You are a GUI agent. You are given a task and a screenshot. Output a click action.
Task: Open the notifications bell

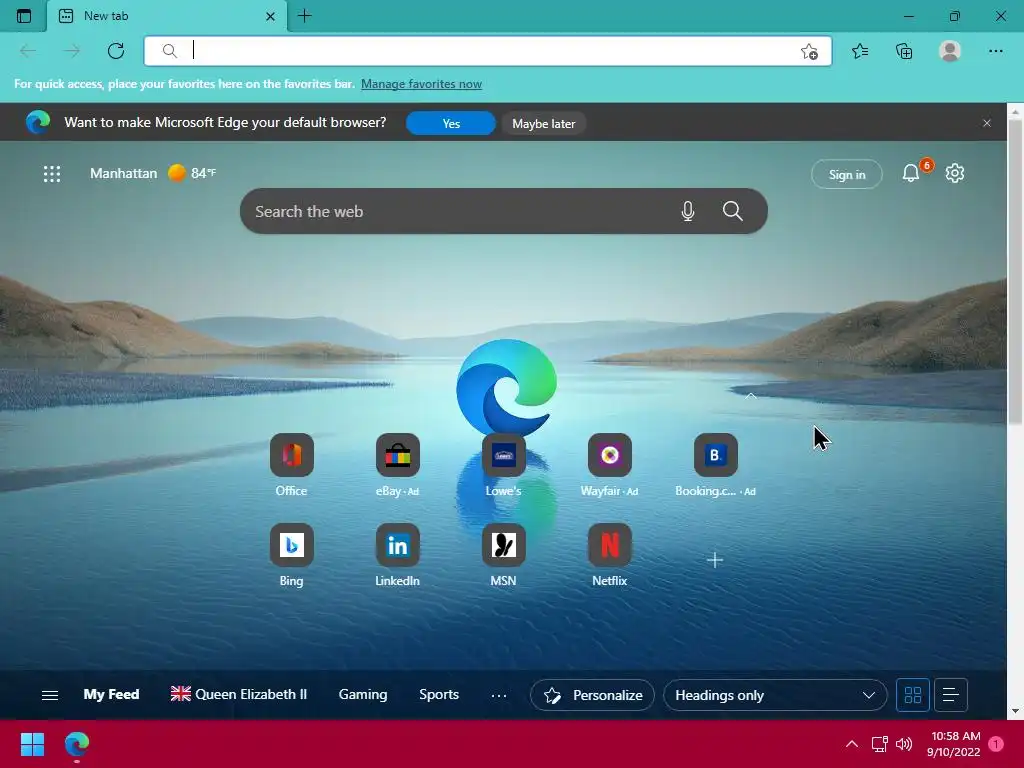tap(911, 173)
